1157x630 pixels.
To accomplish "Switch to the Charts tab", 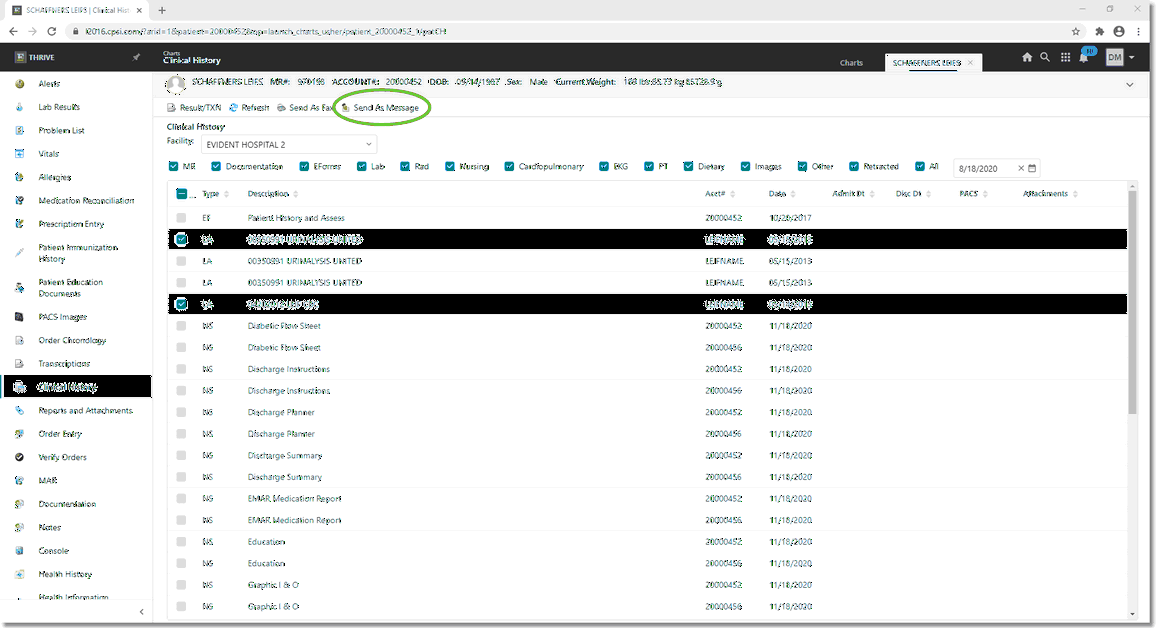I will point(851,63).
